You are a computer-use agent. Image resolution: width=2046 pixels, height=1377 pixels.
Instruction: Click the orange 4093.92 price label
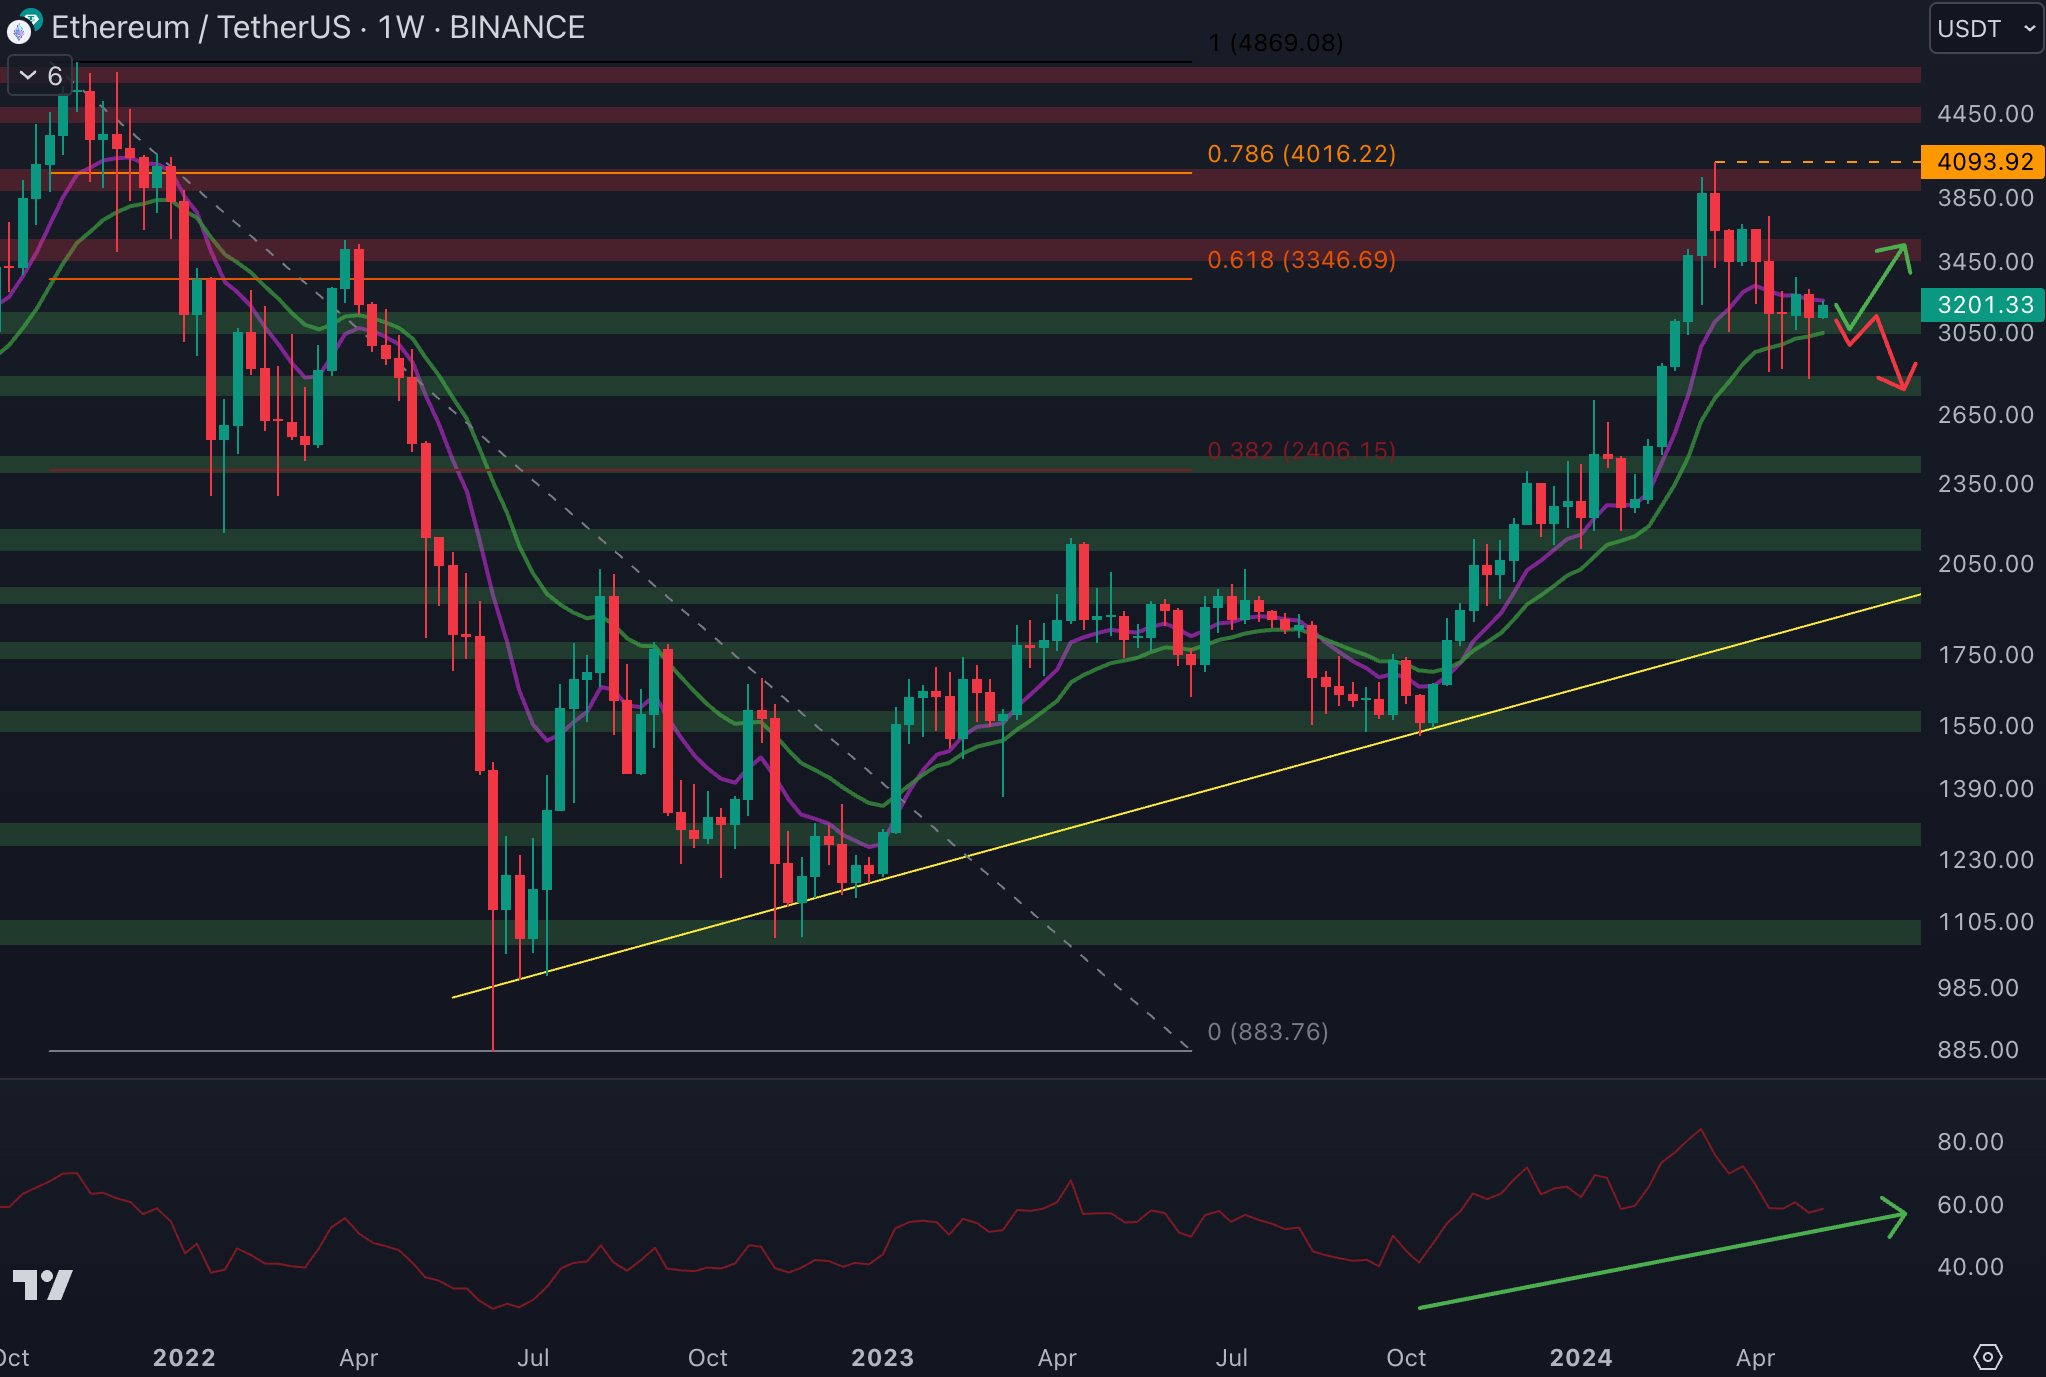click(x=1983, y=162)
